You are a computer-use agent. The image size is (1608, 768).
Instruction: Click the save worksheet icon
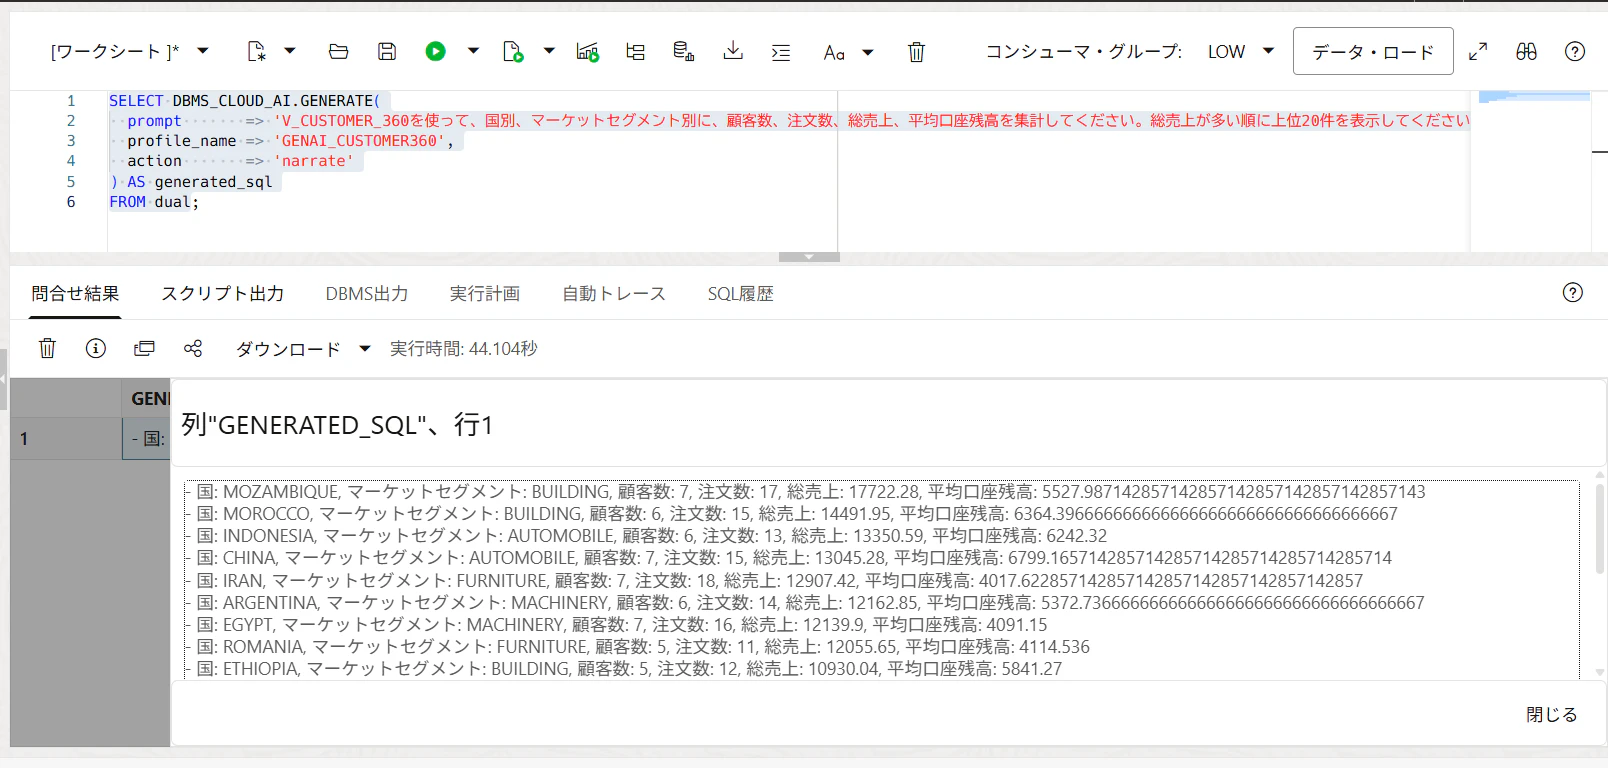pos(387,51)
